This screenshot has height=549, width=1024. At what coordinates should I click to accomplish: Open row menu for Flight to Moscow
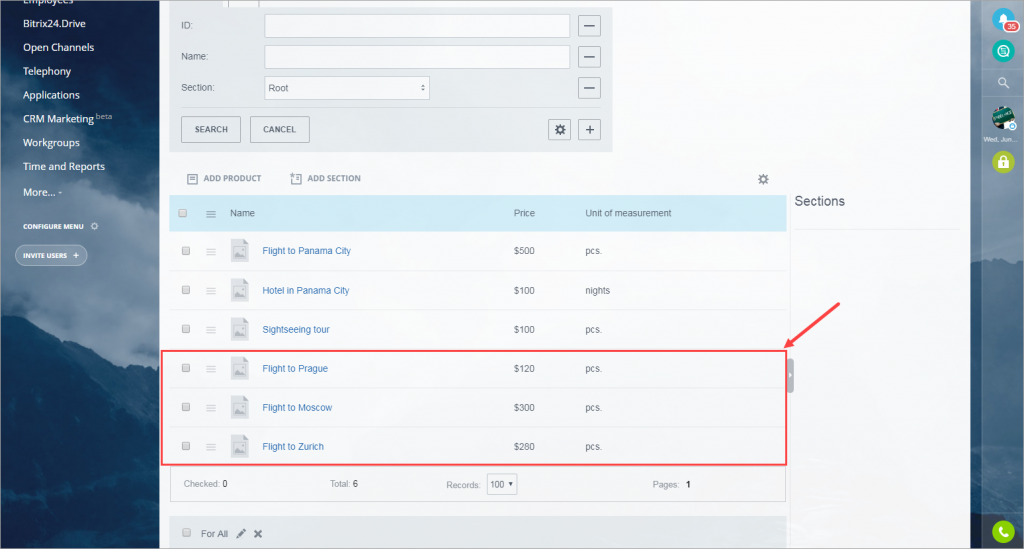tap(211, 408)
